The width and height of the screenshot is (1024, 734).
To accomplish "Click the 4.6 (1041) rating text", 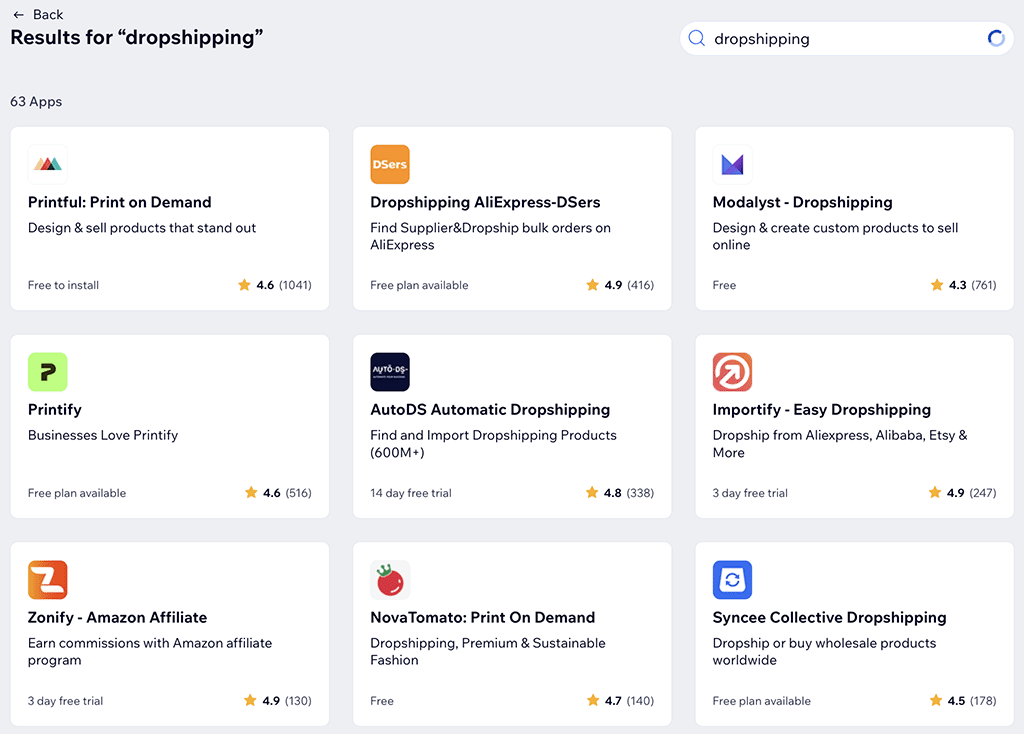I will click(284, 285).
